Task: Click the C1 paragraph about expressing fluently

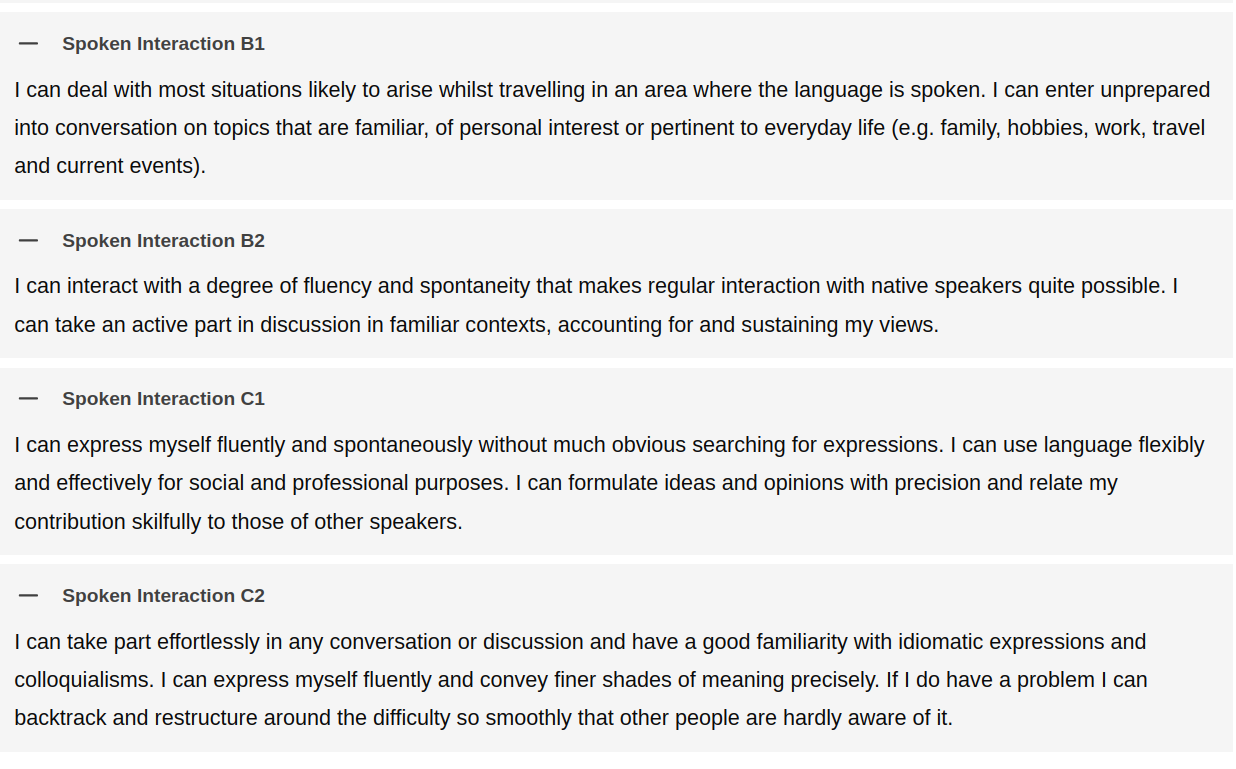Action: click(609, 483)
